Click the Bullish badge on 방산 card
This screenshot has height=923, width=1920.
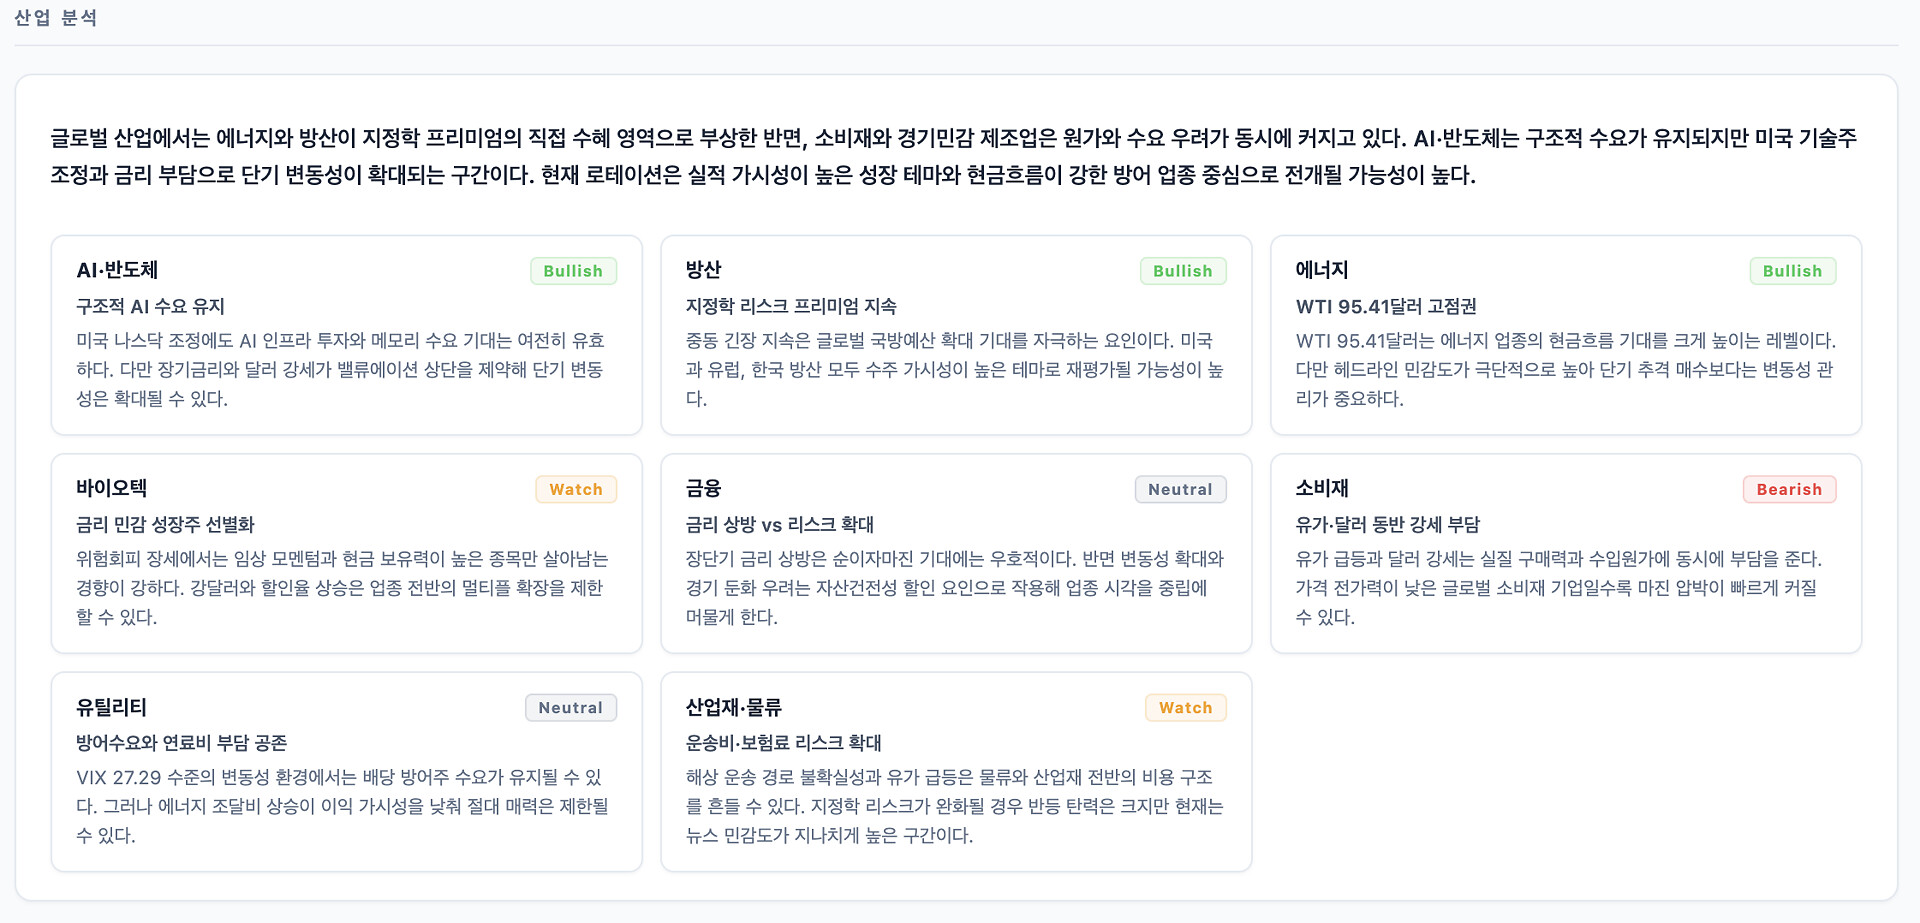click(x=1182, y=271)
